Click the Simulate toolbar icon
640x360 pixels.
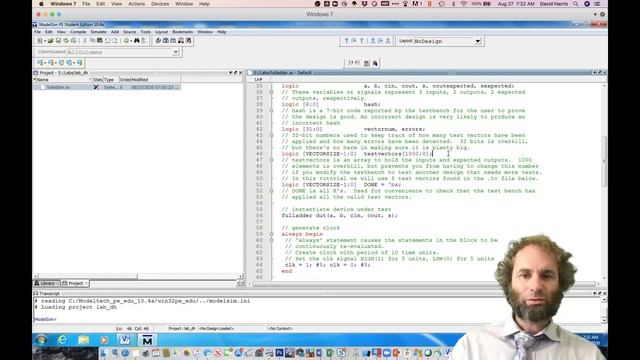pos(173,41)
